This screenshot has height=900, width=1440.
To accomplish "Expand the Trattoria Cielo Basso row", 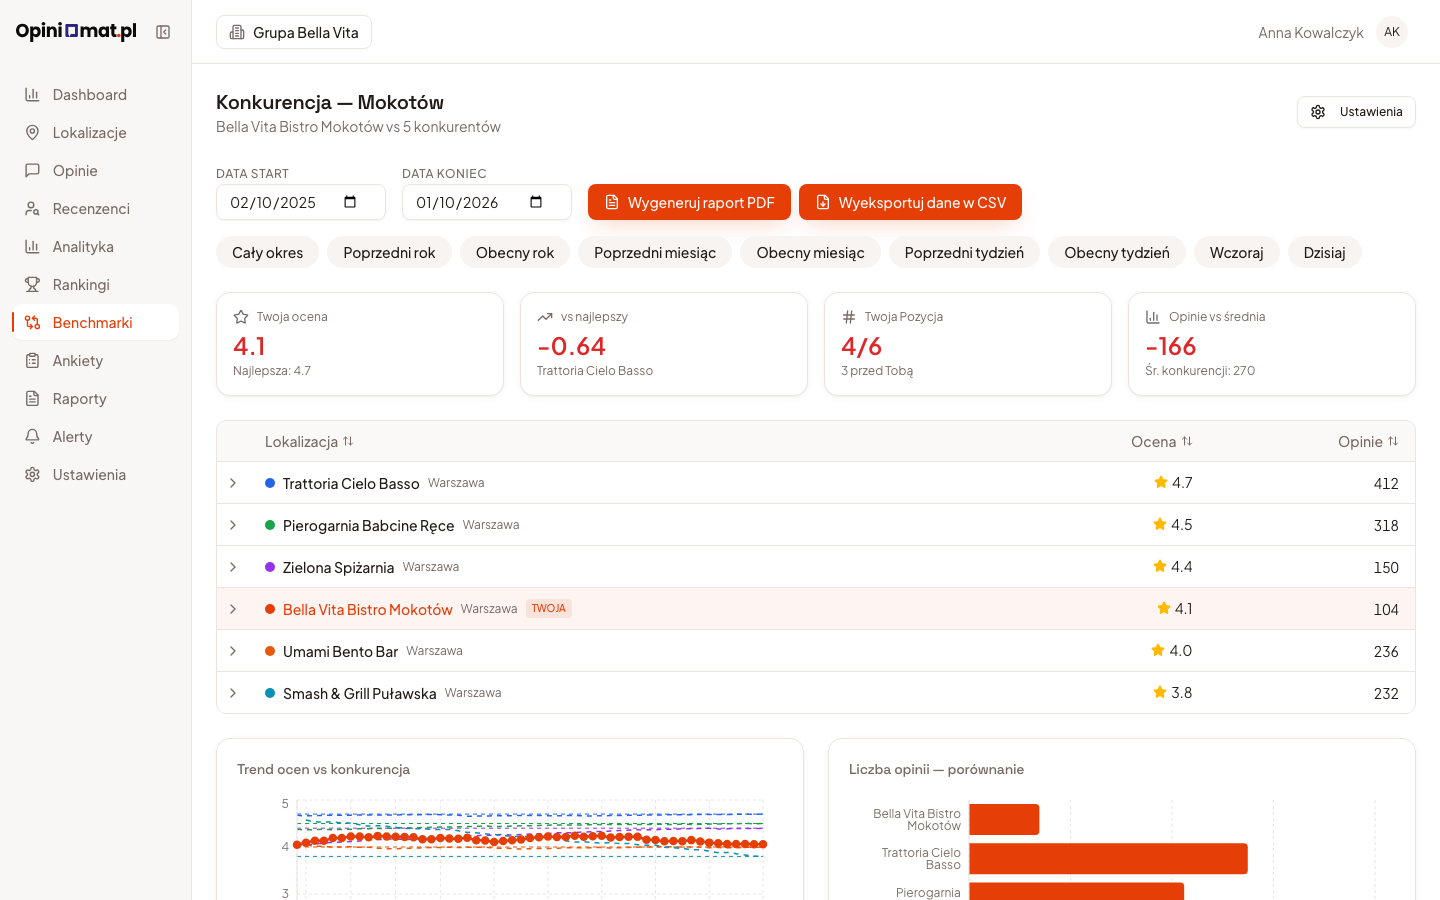I will [233, 483].
